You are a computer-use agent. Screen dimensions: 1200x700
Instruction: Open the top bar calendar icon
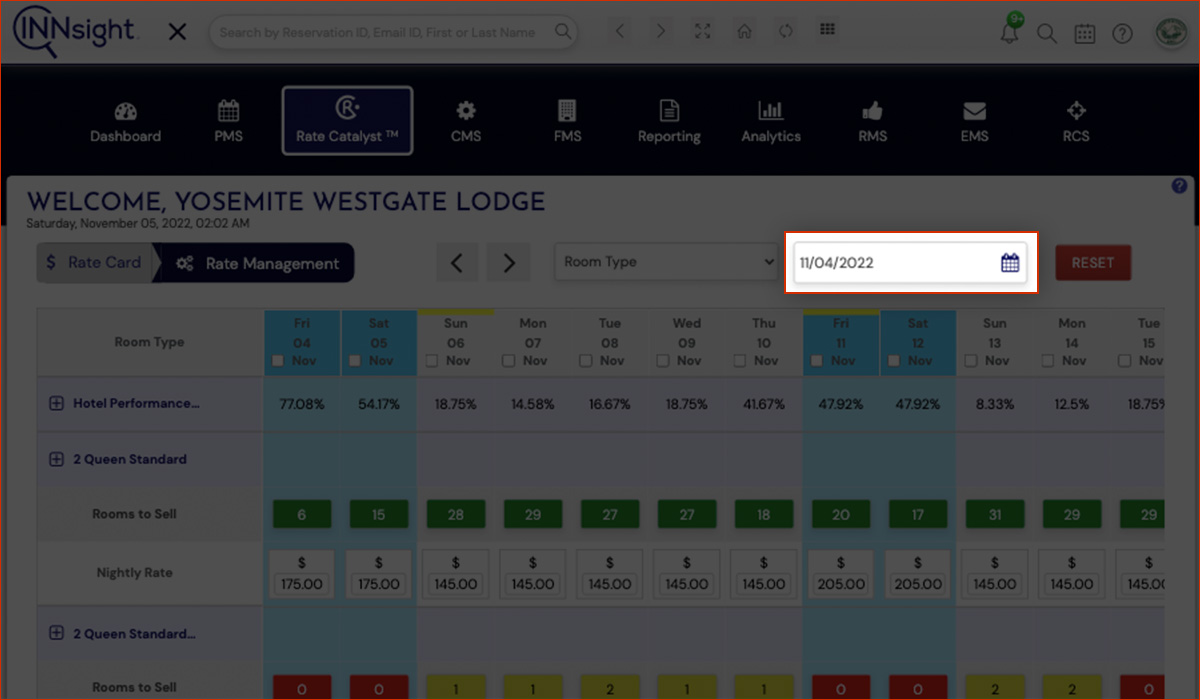(x=1084, y=33)
